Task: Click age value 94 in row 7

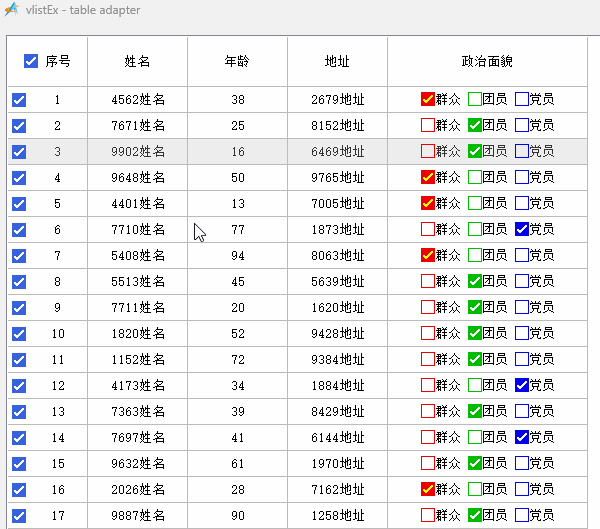Action: pos(237,256)
